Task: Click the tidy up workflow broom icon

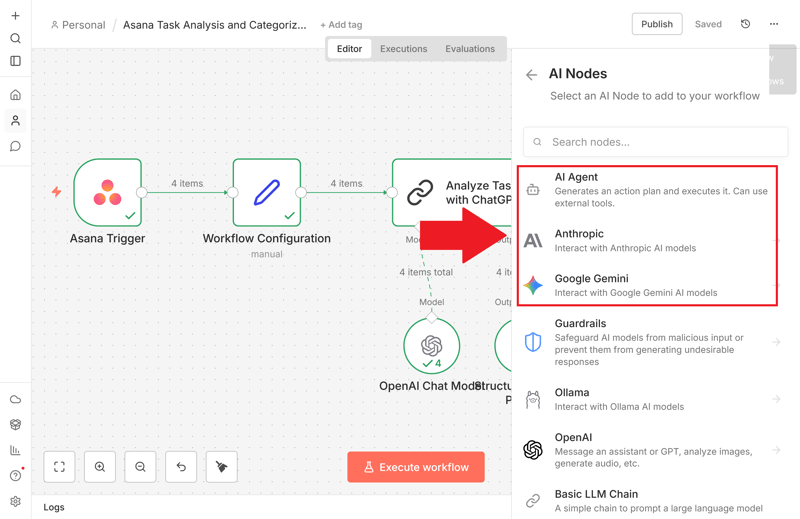Action: point(221,467)
